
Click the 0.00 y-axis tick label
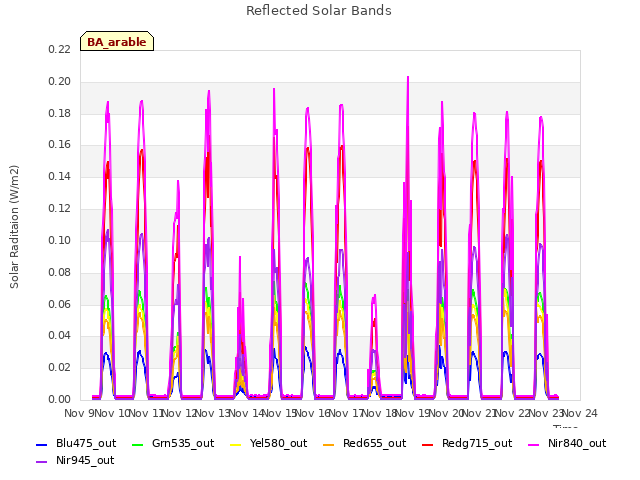tap(59, 399)
